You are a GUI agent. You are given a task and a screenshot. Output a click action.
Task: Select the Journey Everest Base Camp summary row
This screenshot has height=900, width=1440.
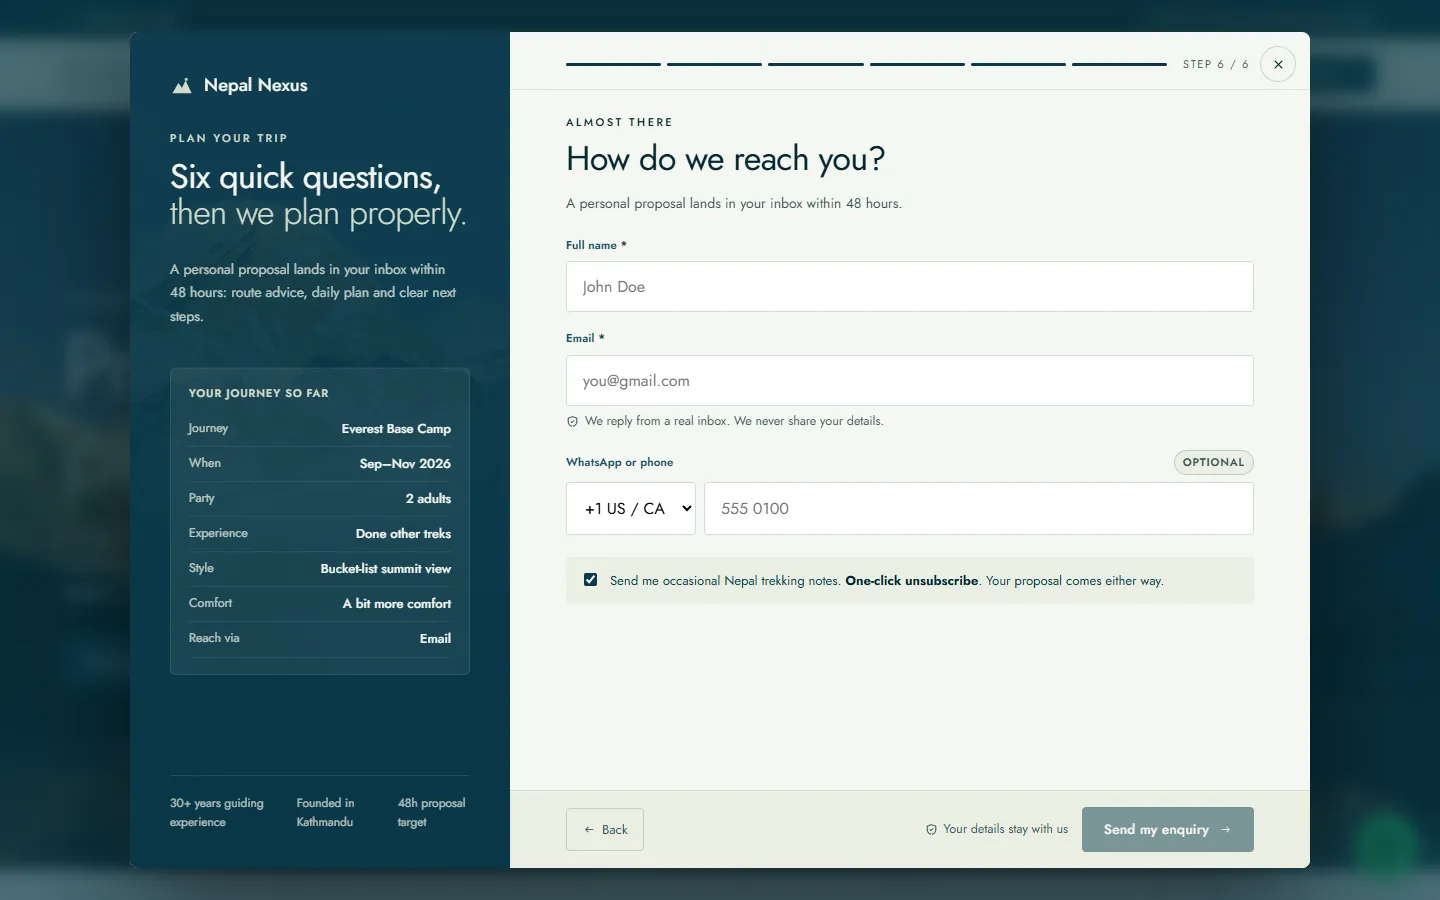coord(320,429)
